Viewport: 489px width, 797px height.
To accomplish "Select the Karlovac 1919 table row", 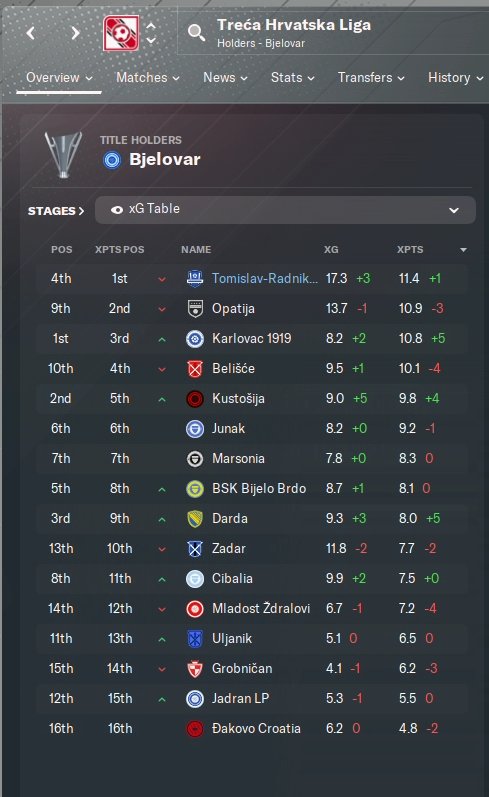I will pos(252,339).
